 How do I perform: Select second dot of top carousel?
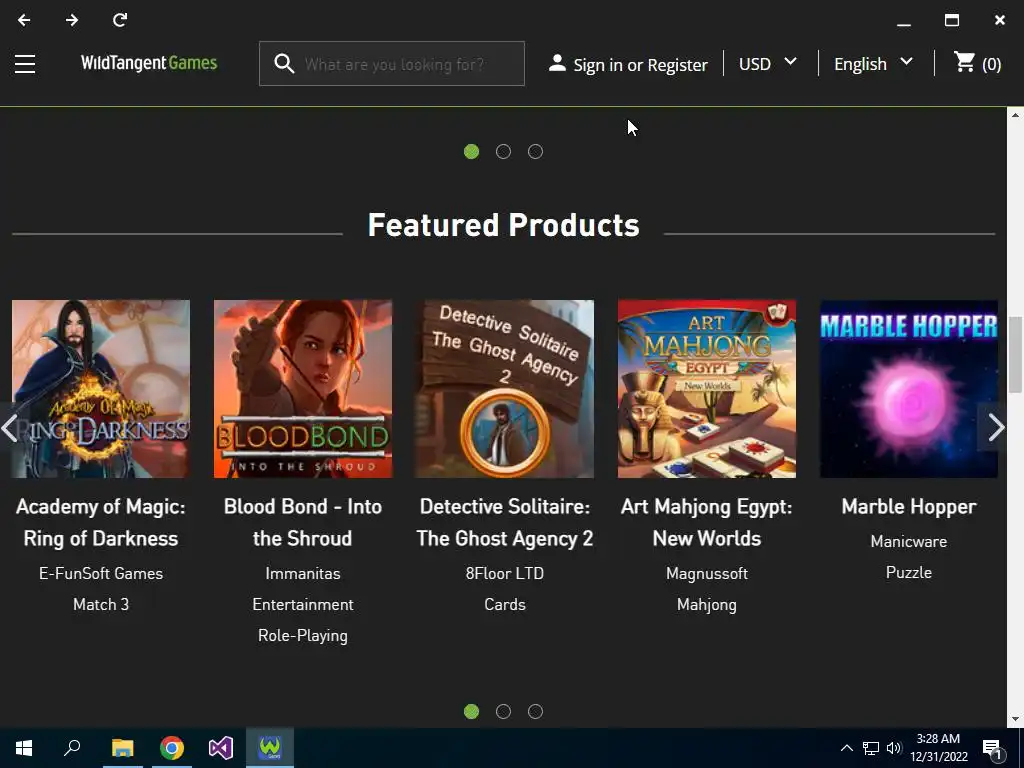coord(504,152)
